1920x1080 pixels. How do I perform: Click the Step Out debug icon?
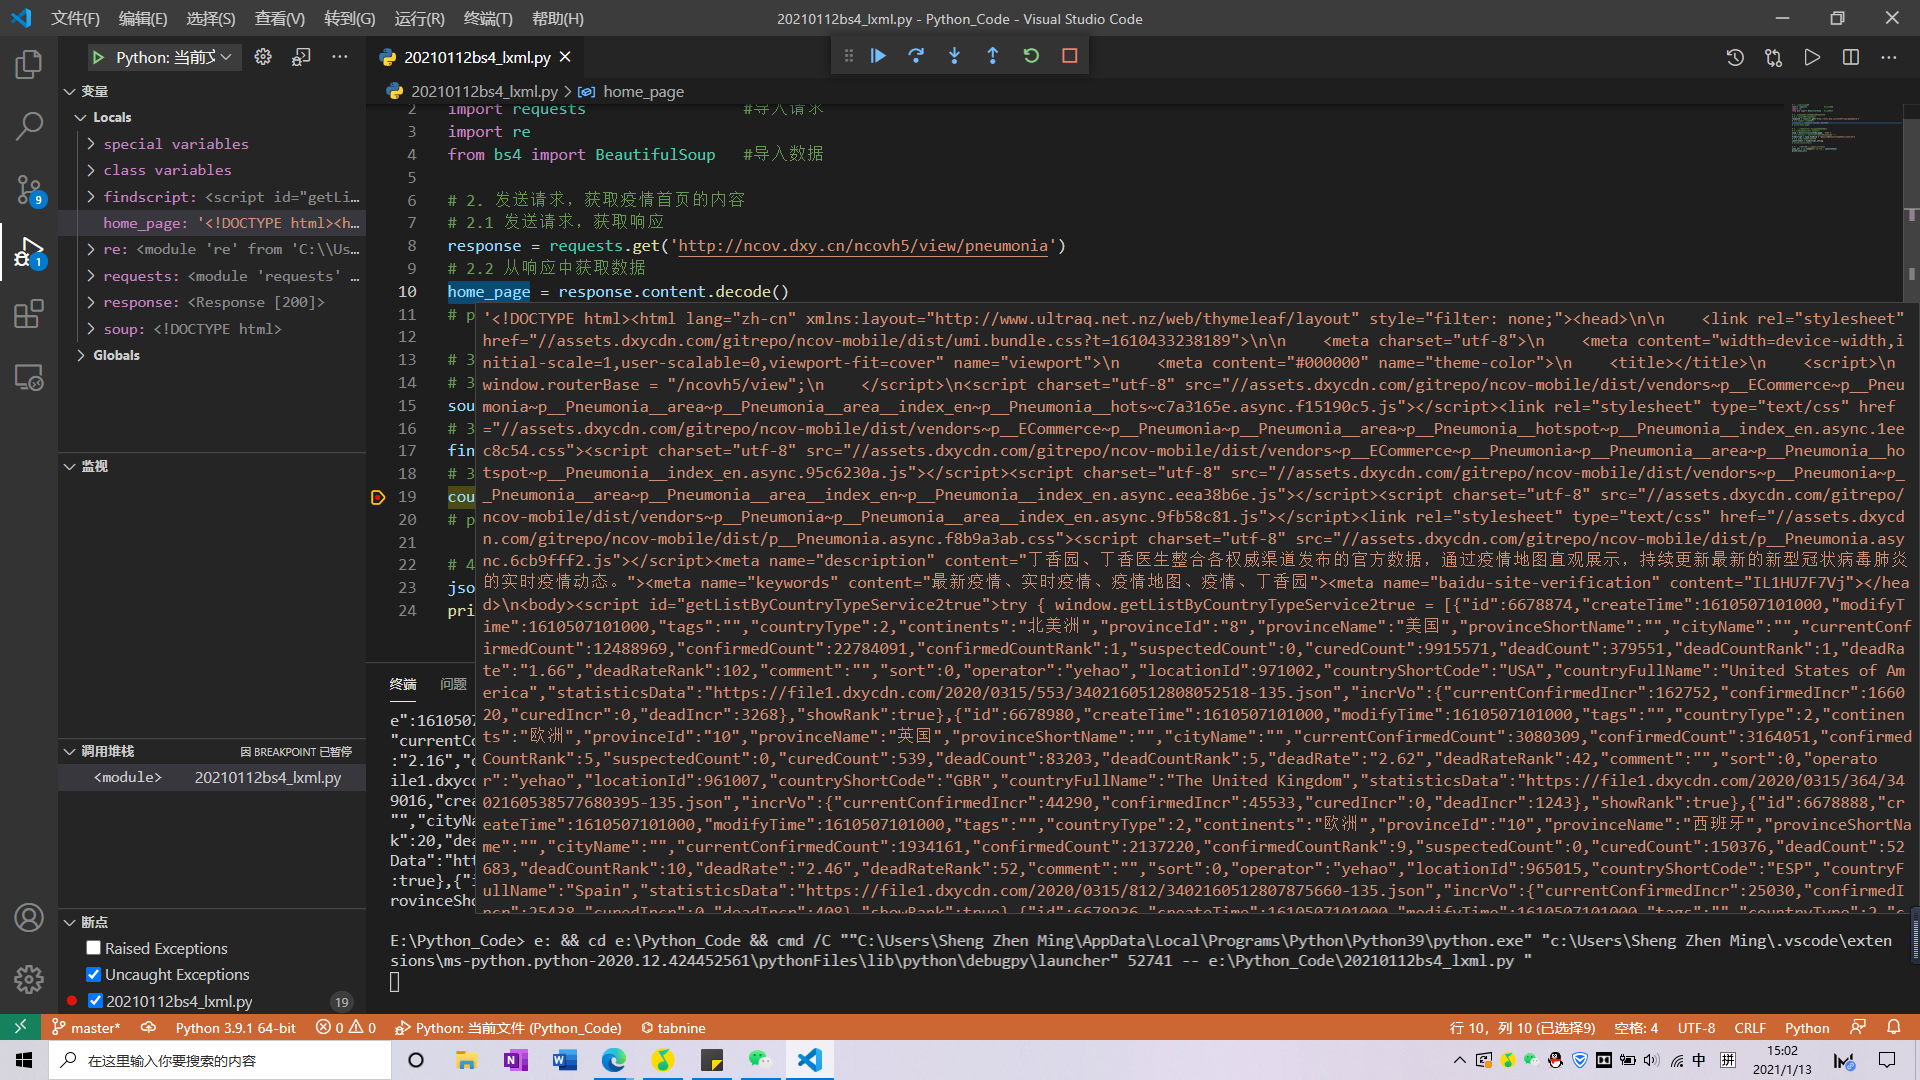click(x=992, y=56)
